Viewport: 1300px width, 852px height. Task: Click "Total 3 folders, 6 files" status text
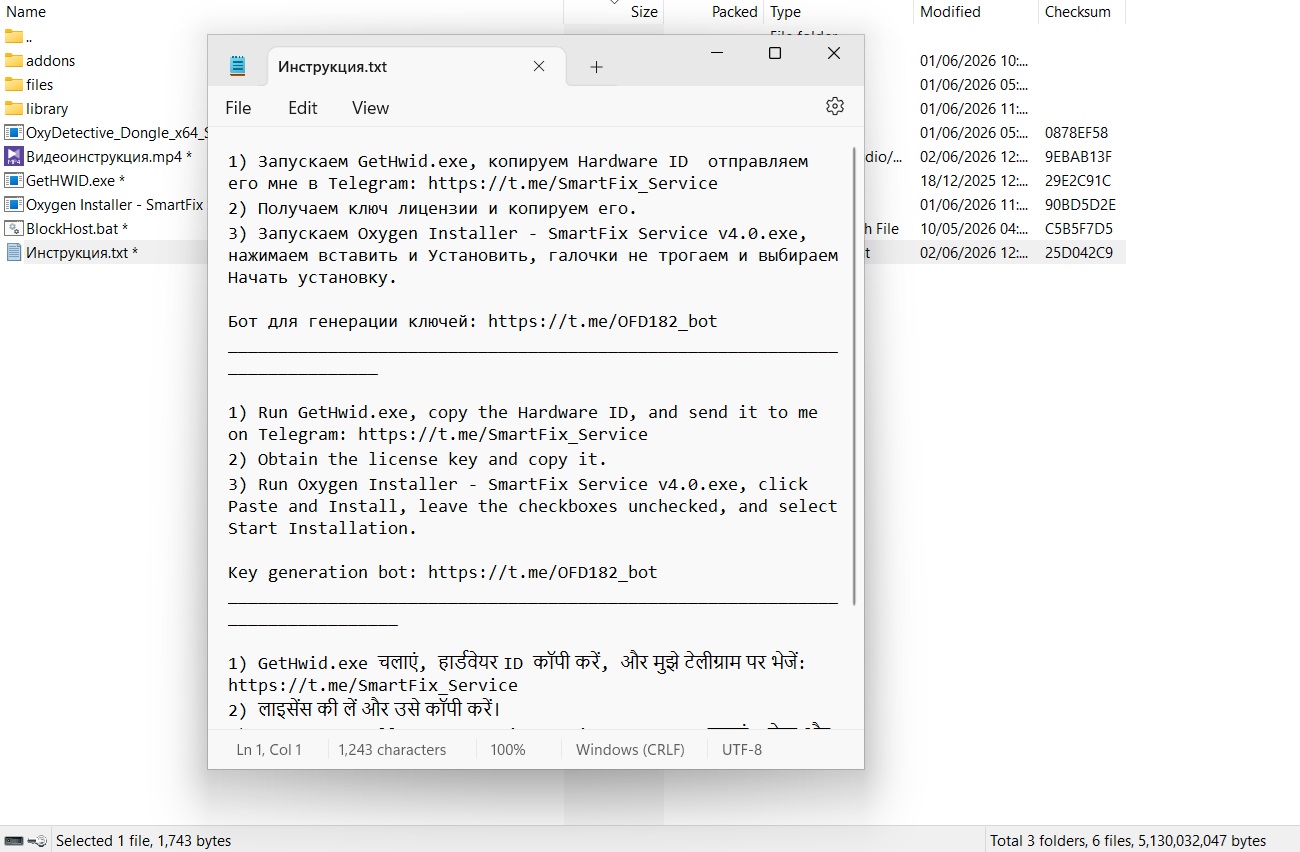tap(1128, 841)
